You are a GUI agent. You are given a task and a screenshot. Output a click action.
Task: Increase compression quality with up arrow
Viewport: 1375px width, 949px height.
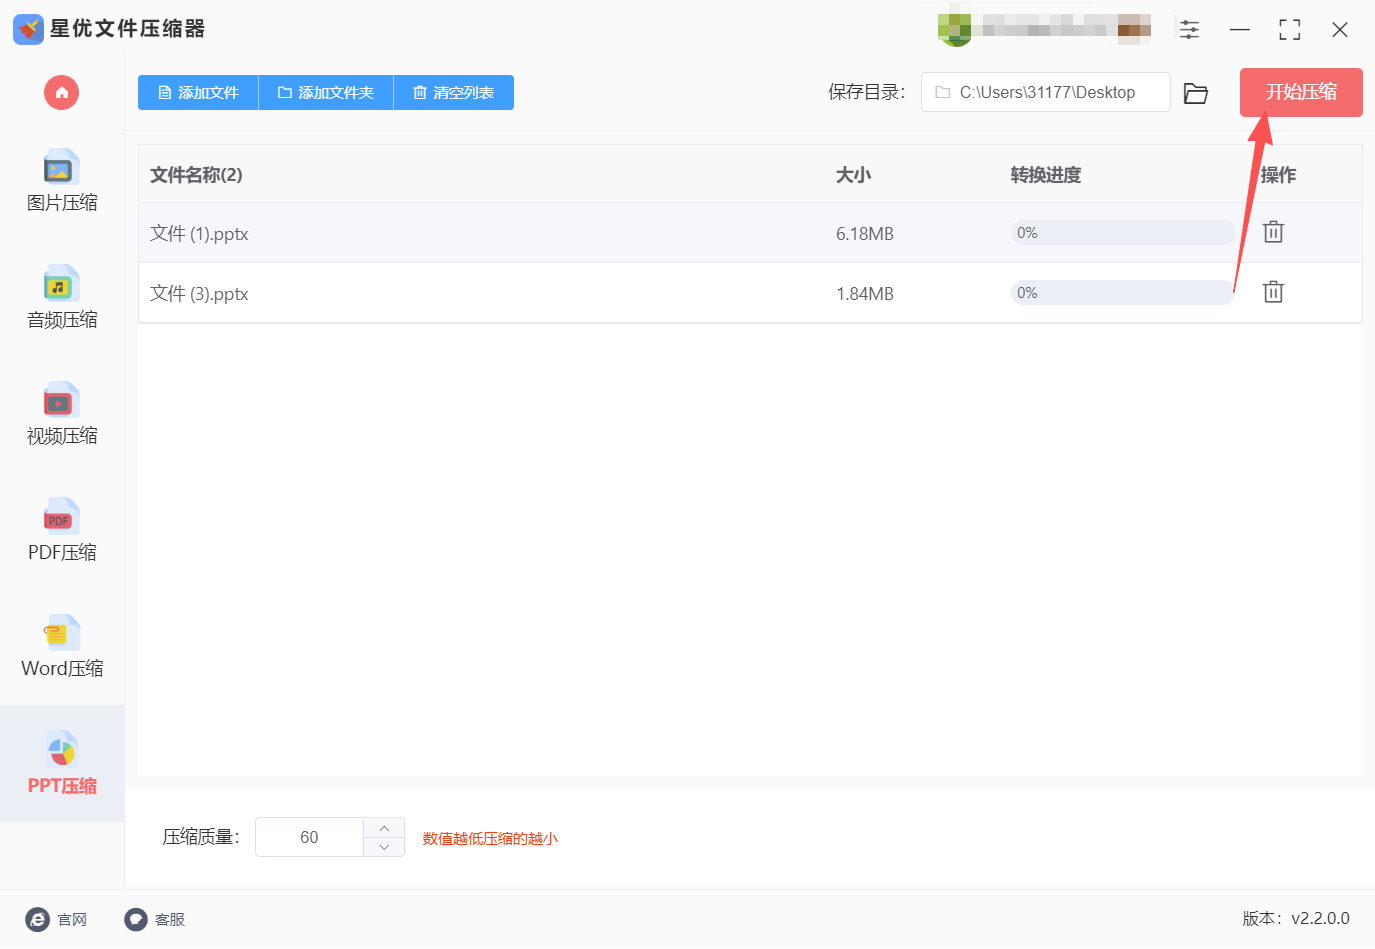pyautogui.click(x=383, y=826)
